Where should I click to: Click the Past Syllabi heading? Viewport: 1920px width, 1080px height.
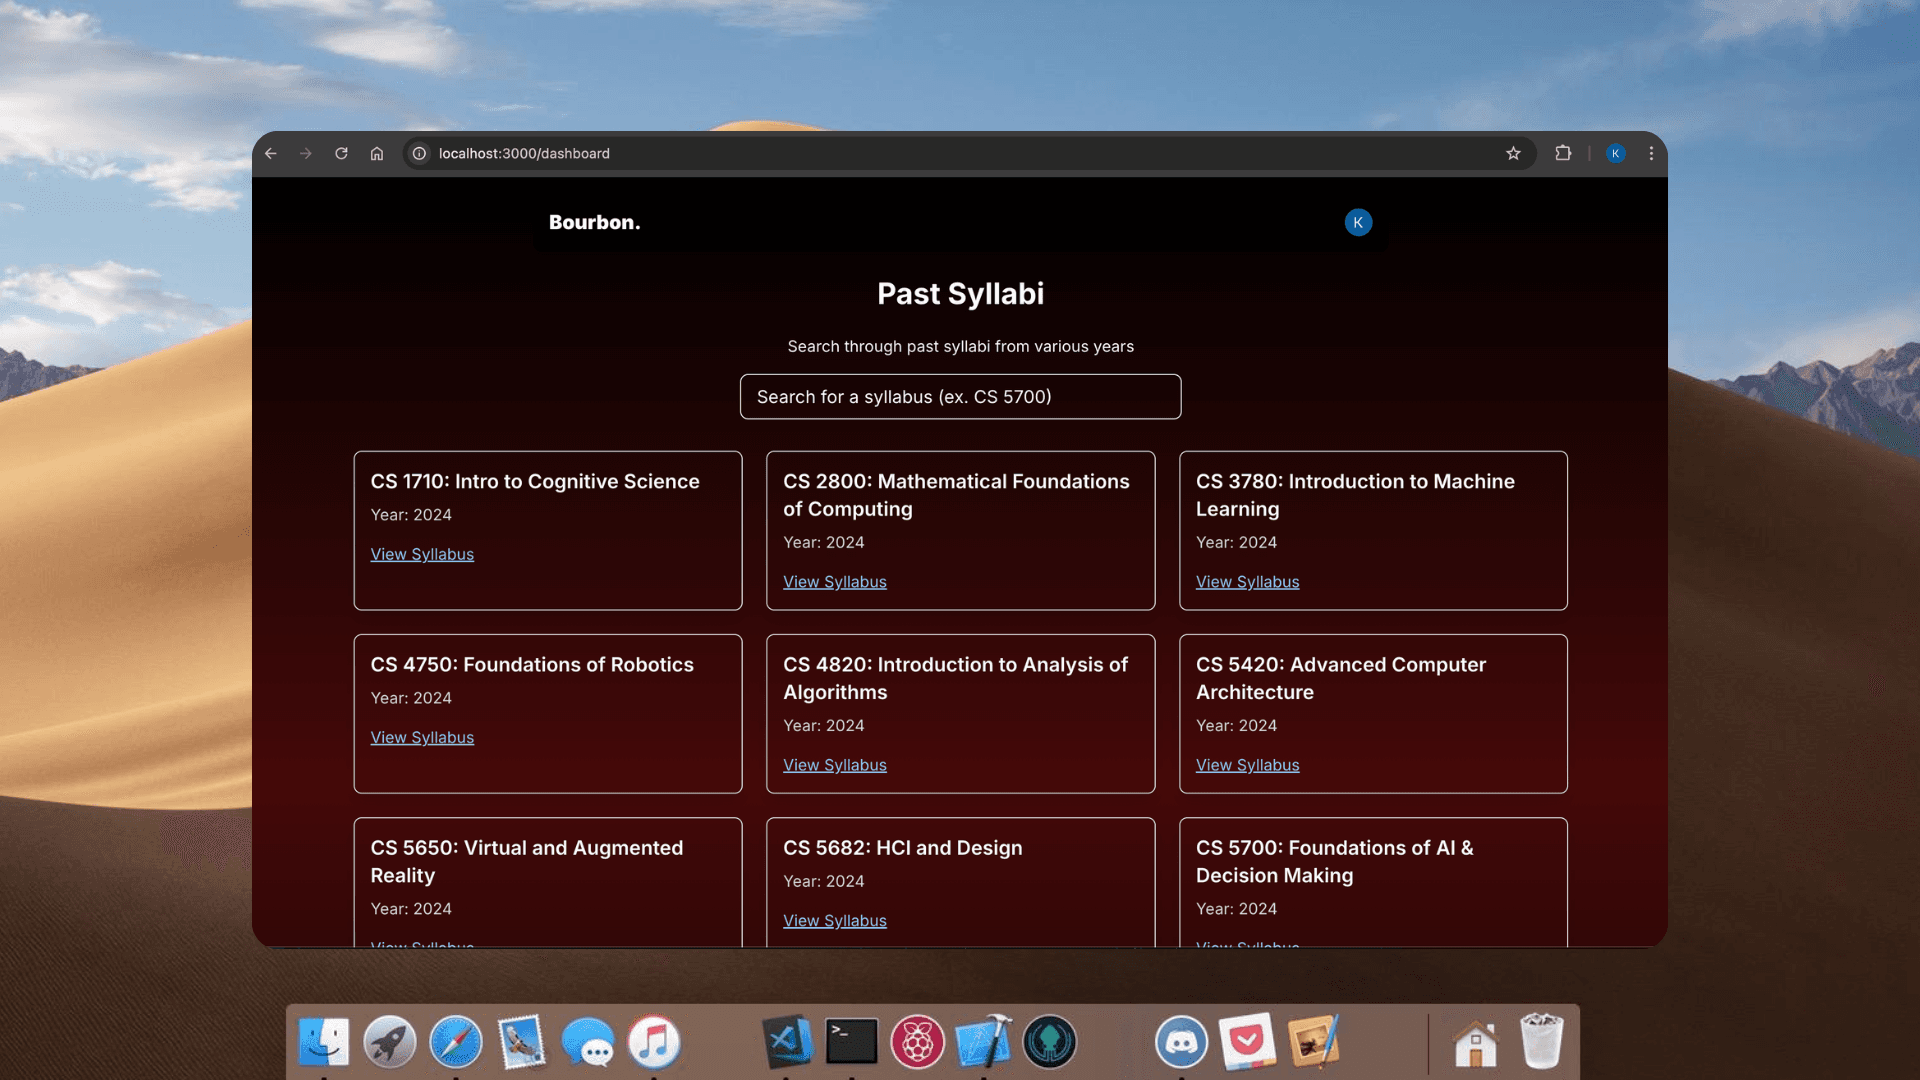[960, 293]
